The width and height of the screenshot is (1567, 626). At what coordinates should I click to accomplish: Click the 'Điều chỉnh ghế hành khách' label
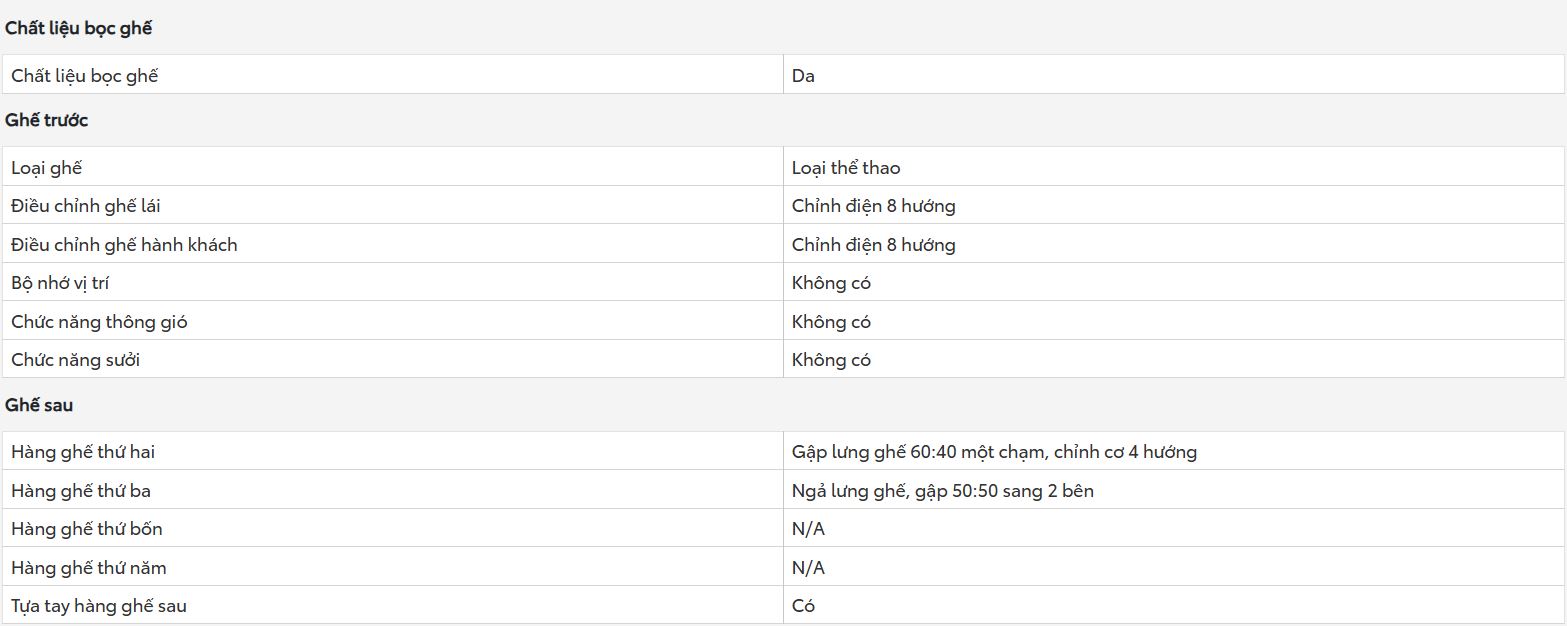tap(124, 244)
